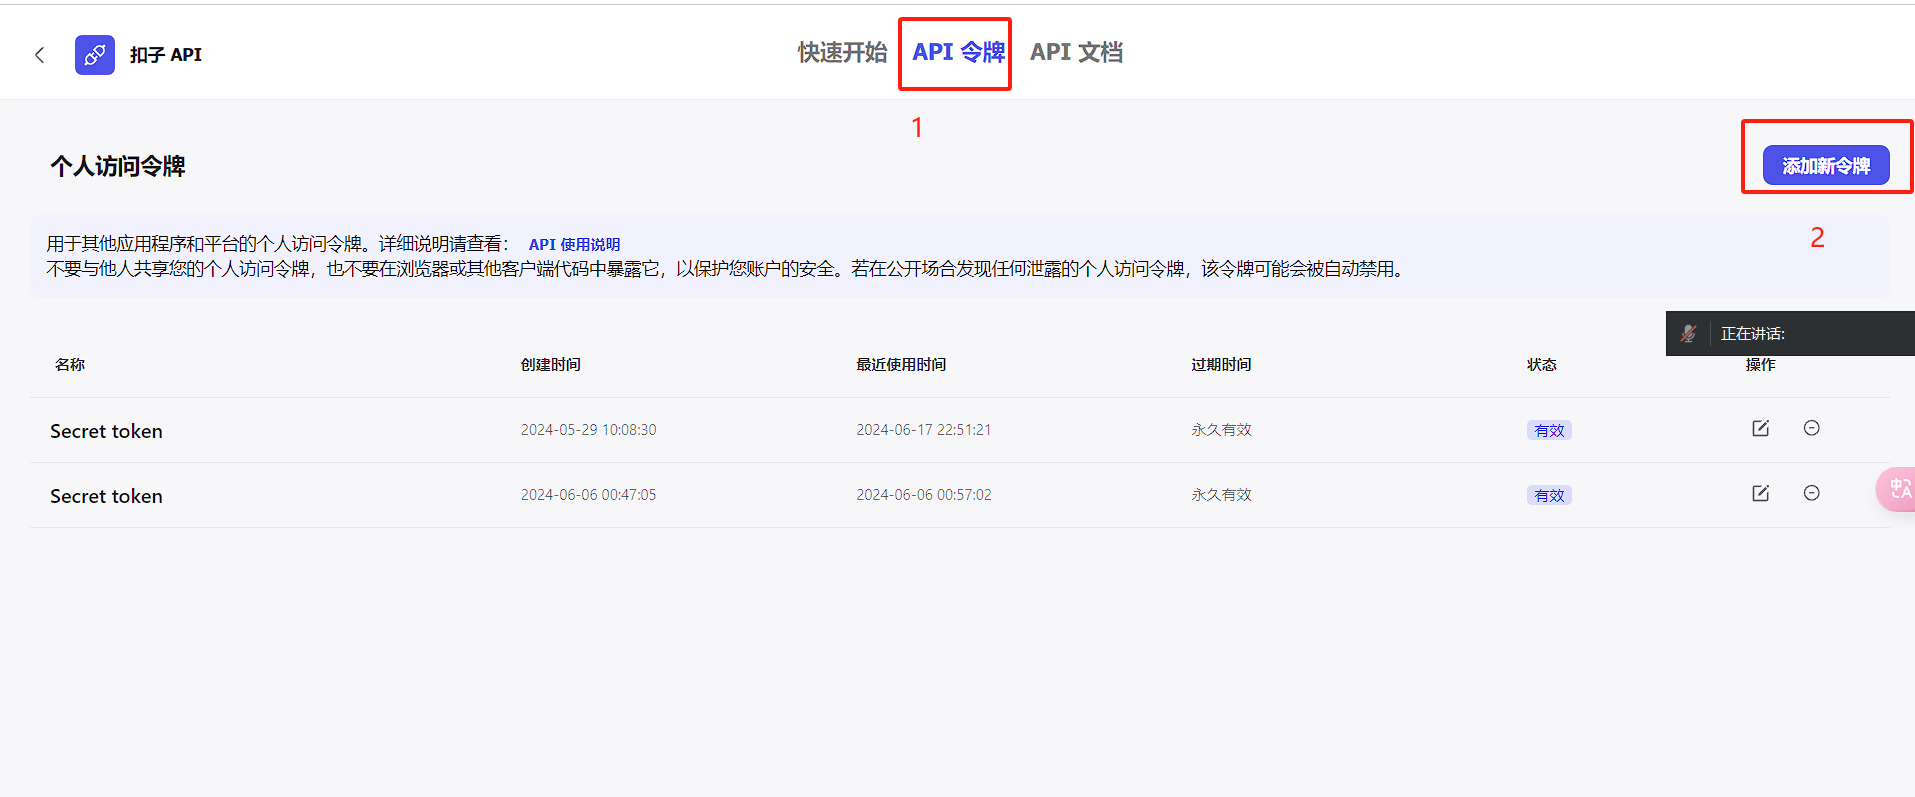Delete the Secret token created 2024-06-06

click(1811, 493)
